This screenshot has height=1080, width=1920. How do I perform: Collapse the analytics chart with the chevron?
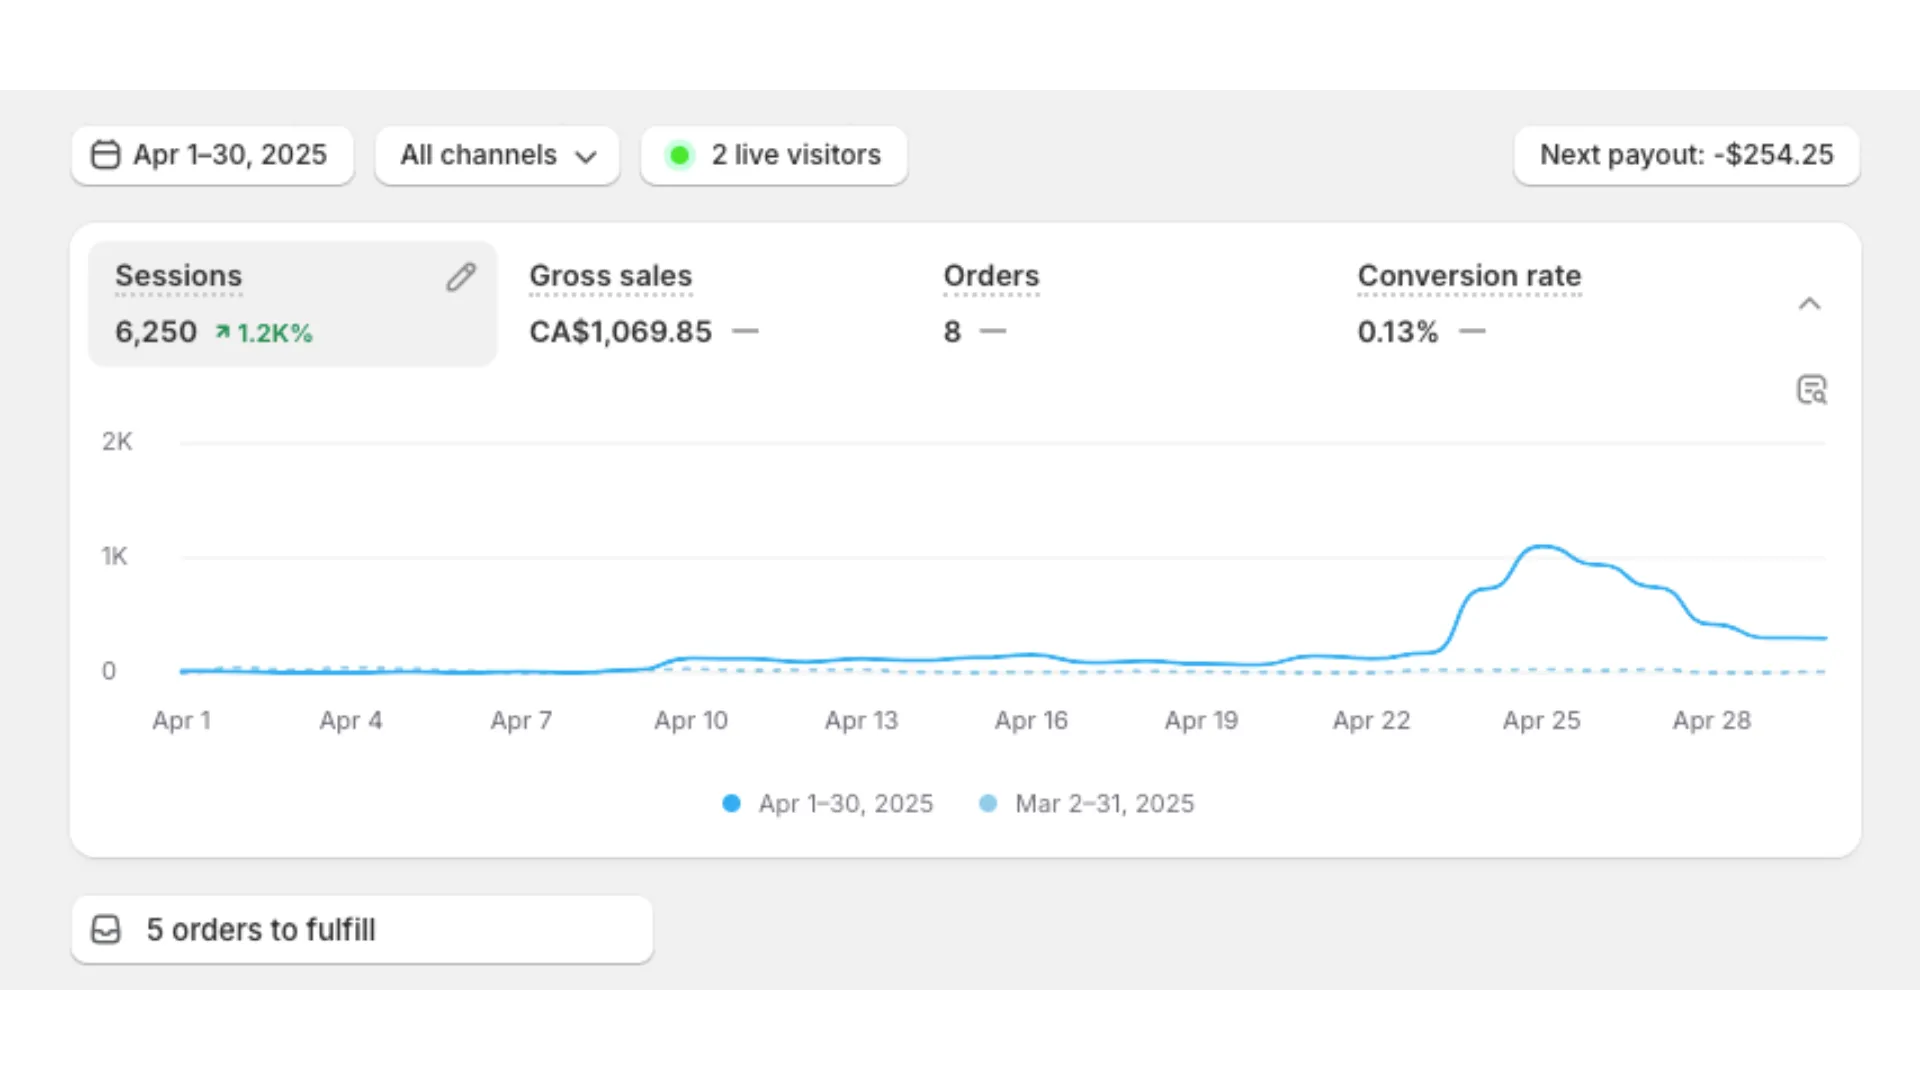click(x=1810, y=304)
